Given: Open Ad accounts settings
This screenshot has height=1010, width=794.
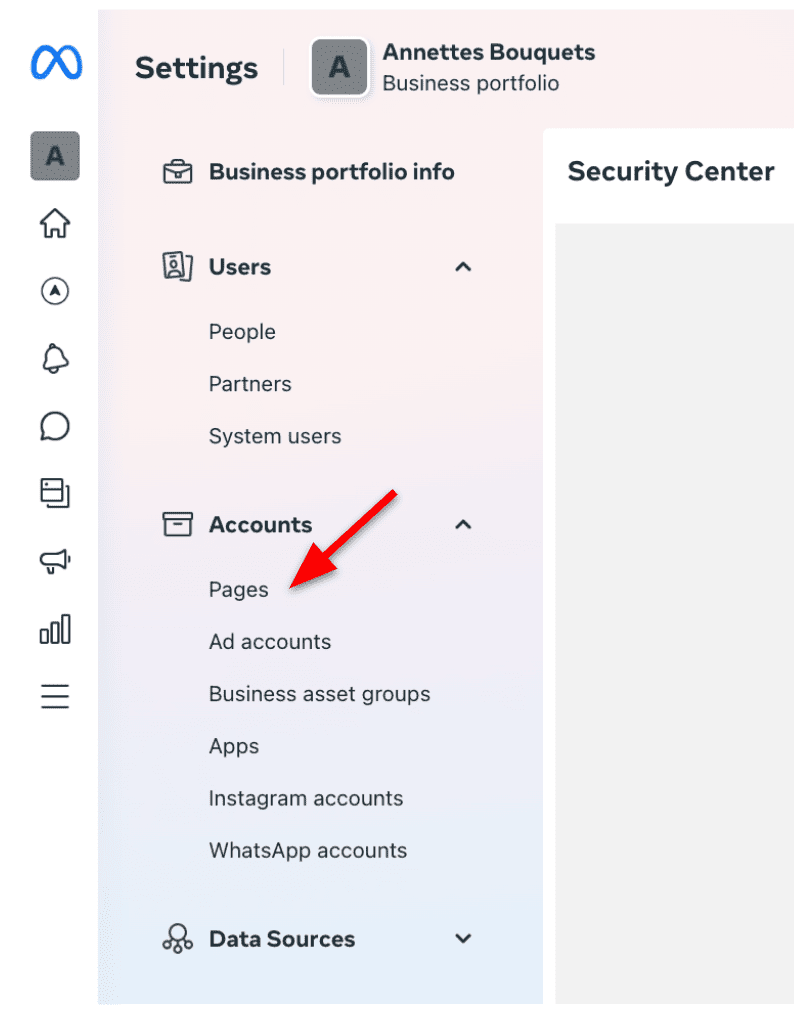Looking at the screenshot, I should click(270, 641).
